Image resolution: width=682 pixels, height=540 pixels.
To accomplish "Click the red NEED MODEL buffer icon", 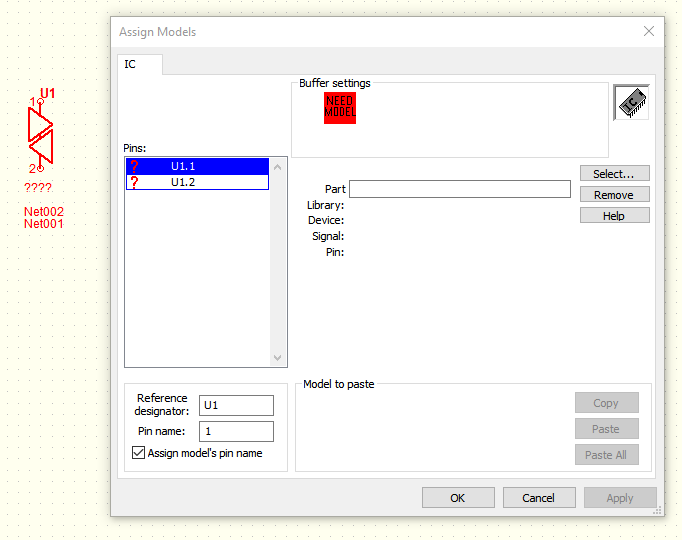I will (339, 108).
